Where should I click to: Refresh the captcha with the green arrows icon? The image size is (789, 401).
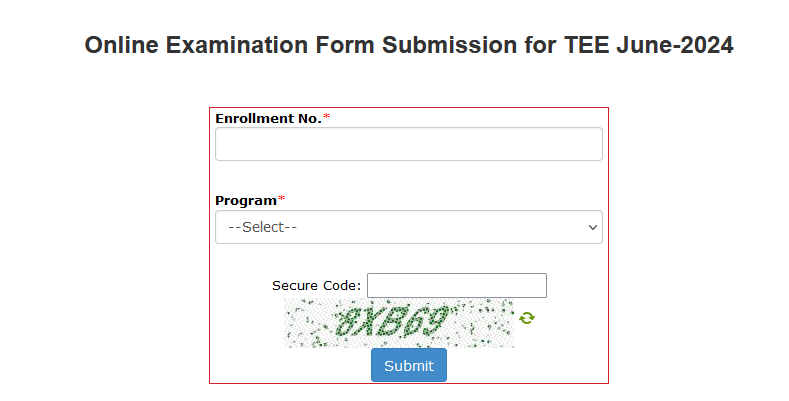point(527,318)
